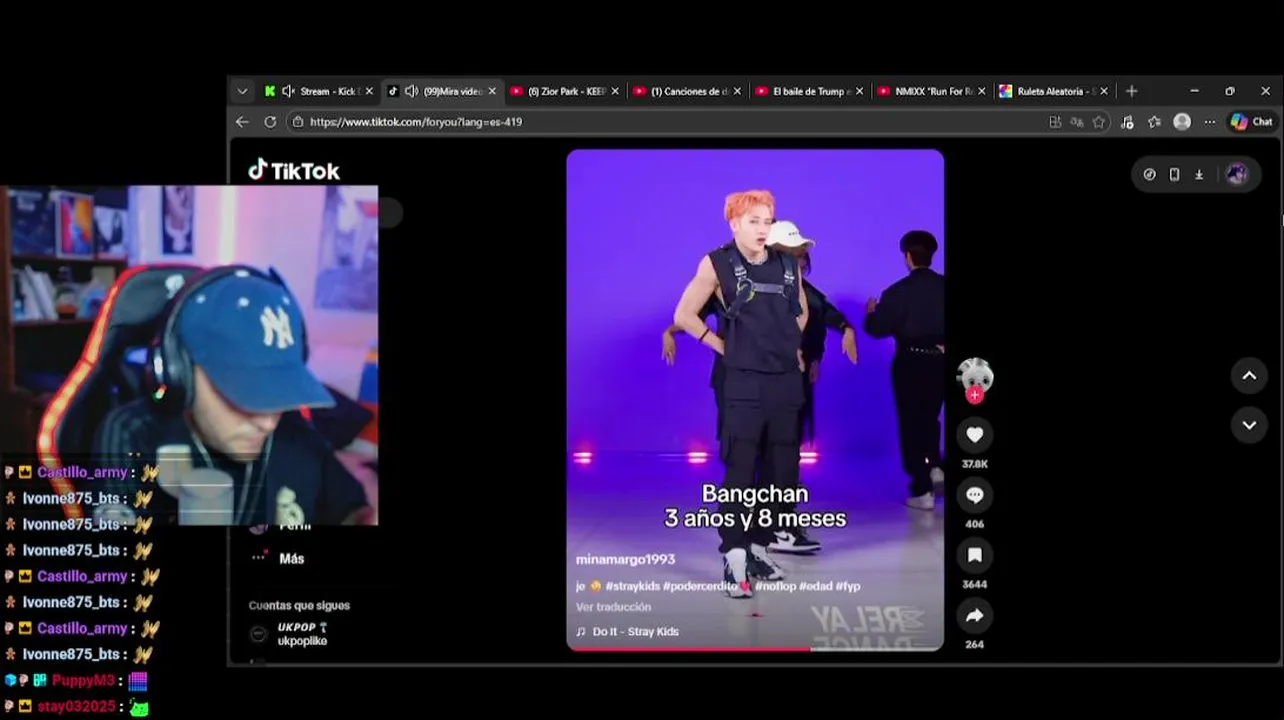The height and width of the screenshot is (720, 1284).
Task: Click the TikTok logo
Action: 294,171
